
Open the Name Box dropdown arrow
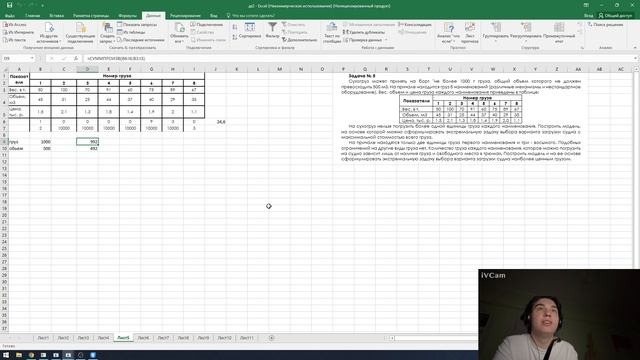tap(32, 58)
